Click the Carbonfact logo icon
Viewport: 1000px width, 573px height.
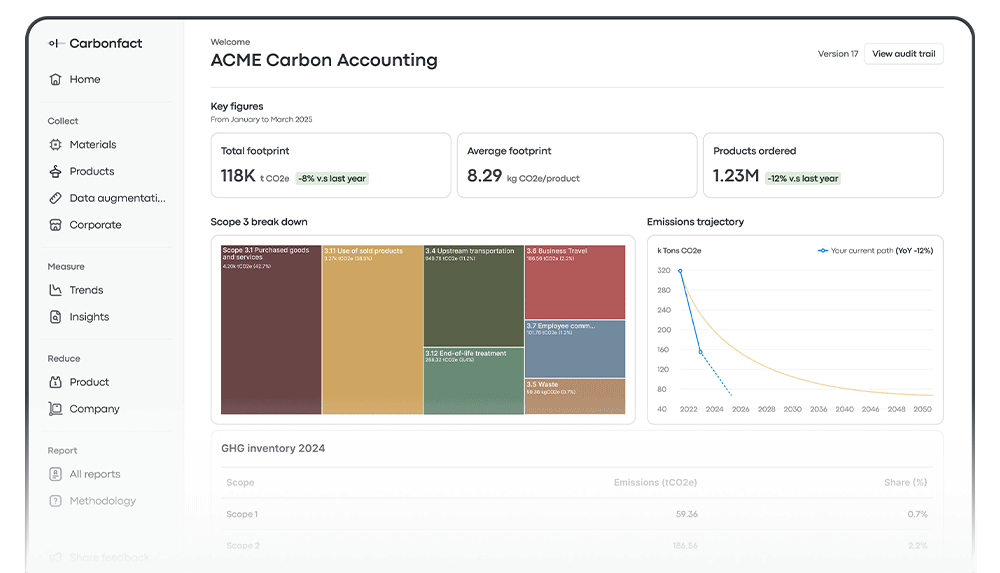pos(56,43)
